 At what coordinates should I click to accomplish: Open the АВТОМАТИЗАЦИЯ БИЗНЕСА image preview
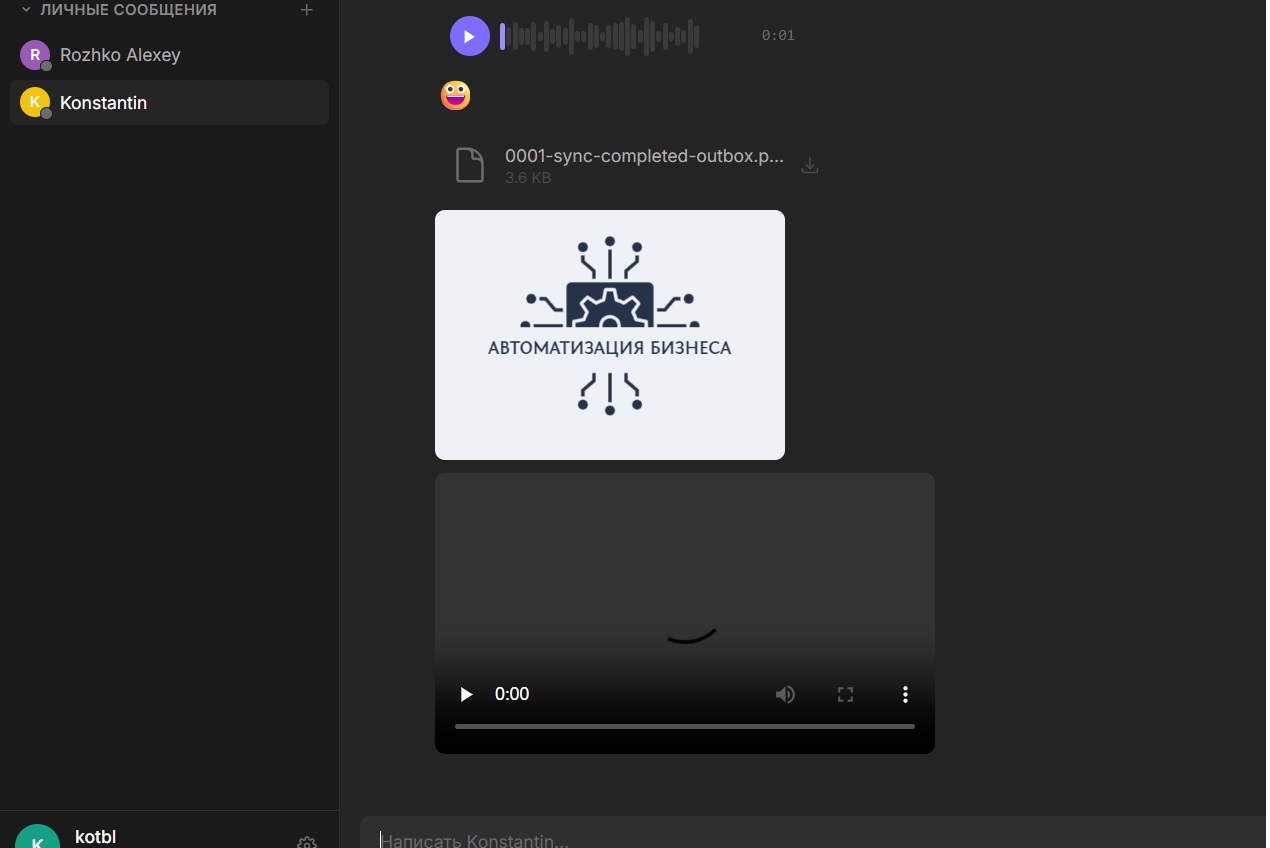point(609,335)
